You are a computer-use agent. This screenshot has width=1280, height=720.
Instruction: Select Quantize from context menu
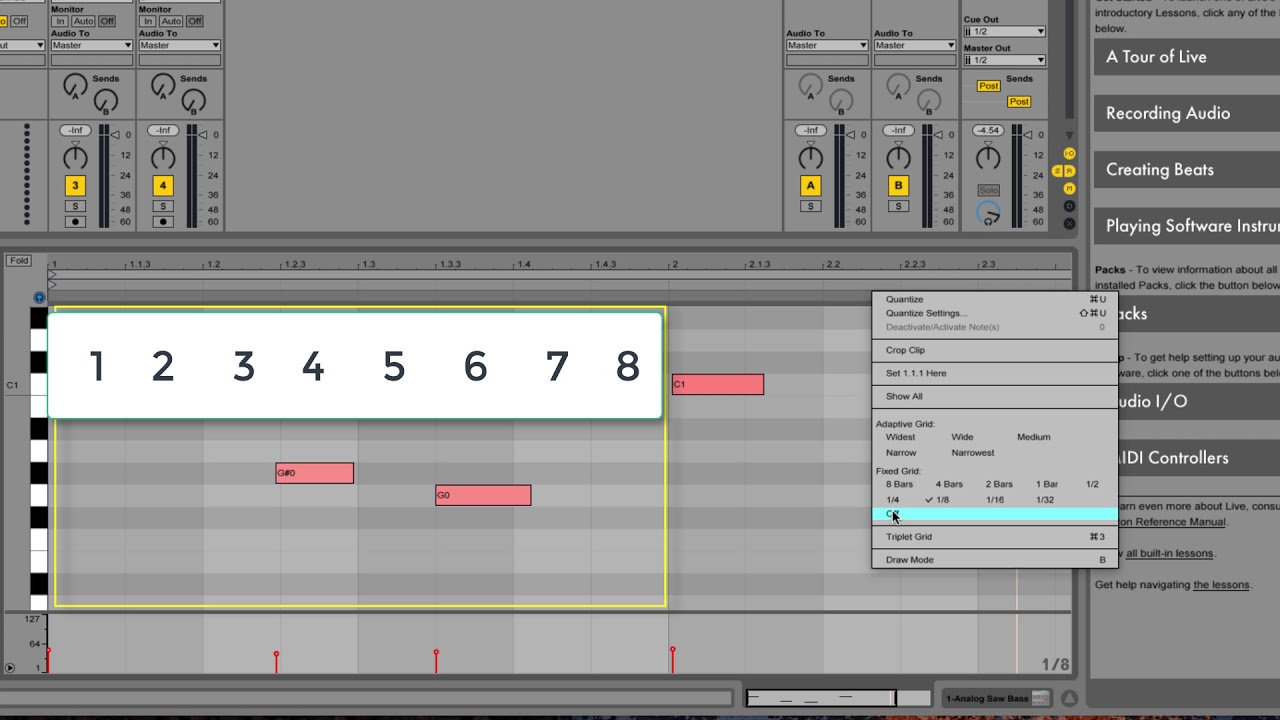point(995,299)
